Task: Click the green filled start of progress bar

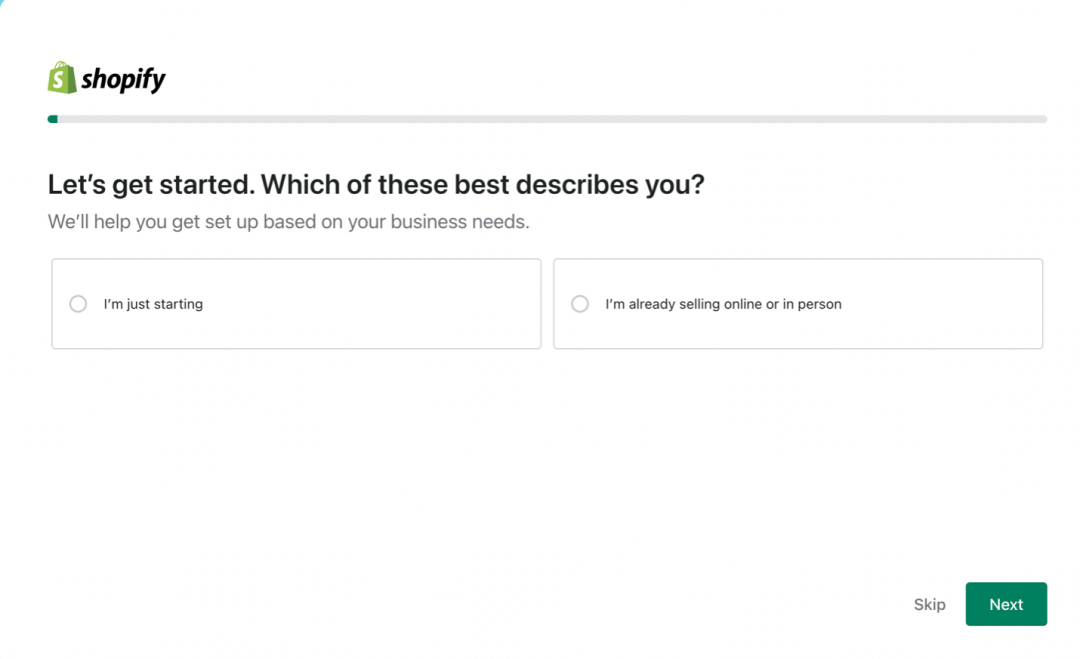Action: (53, 119)
